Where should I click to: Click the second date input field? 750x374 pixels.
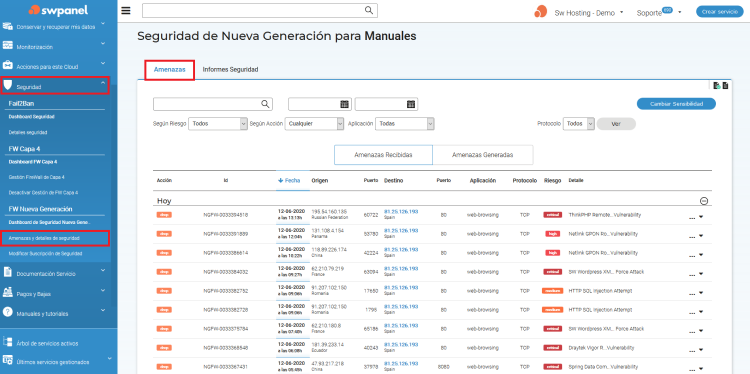pyautogui.click(x=386, y=104)
